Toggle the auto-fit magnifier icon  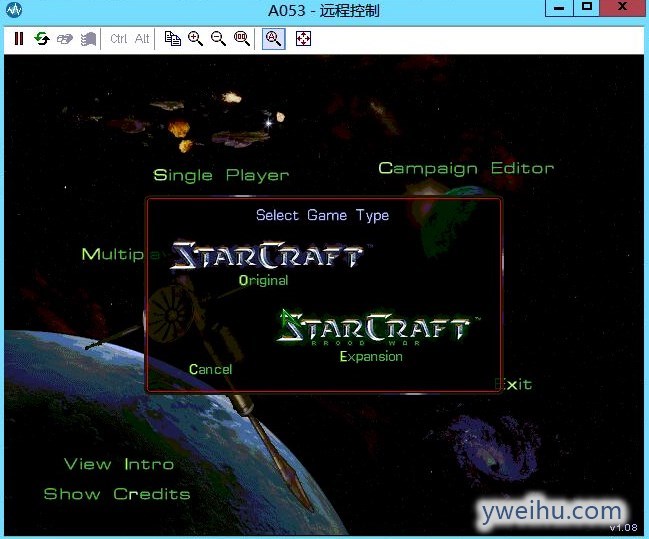[274, 39]
